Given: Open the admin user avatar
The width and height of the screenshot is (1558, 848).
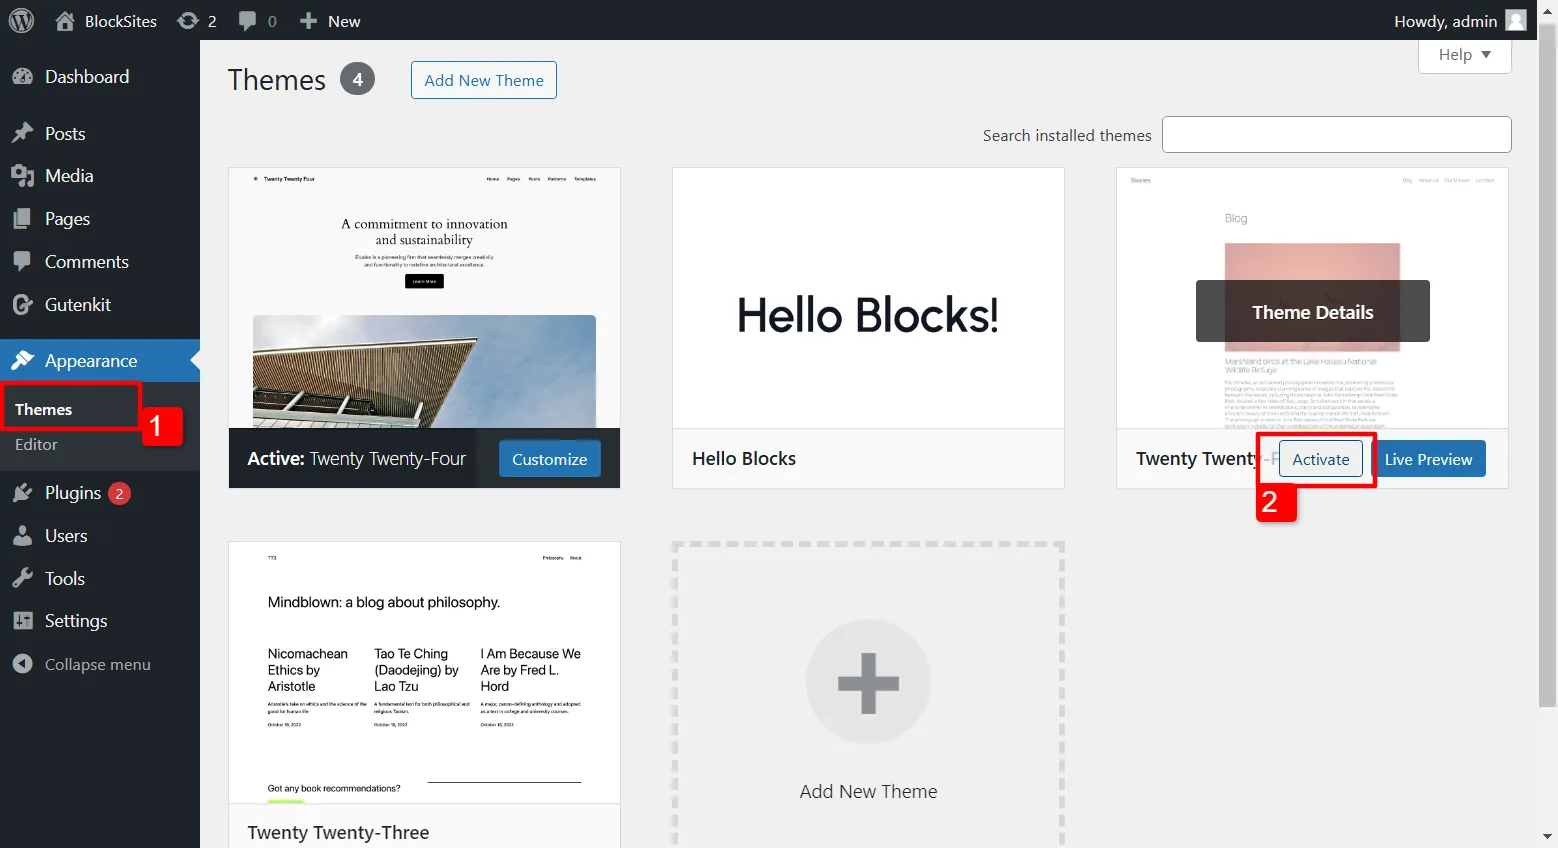Looking at the screenshot, I should coord(1516,21).
